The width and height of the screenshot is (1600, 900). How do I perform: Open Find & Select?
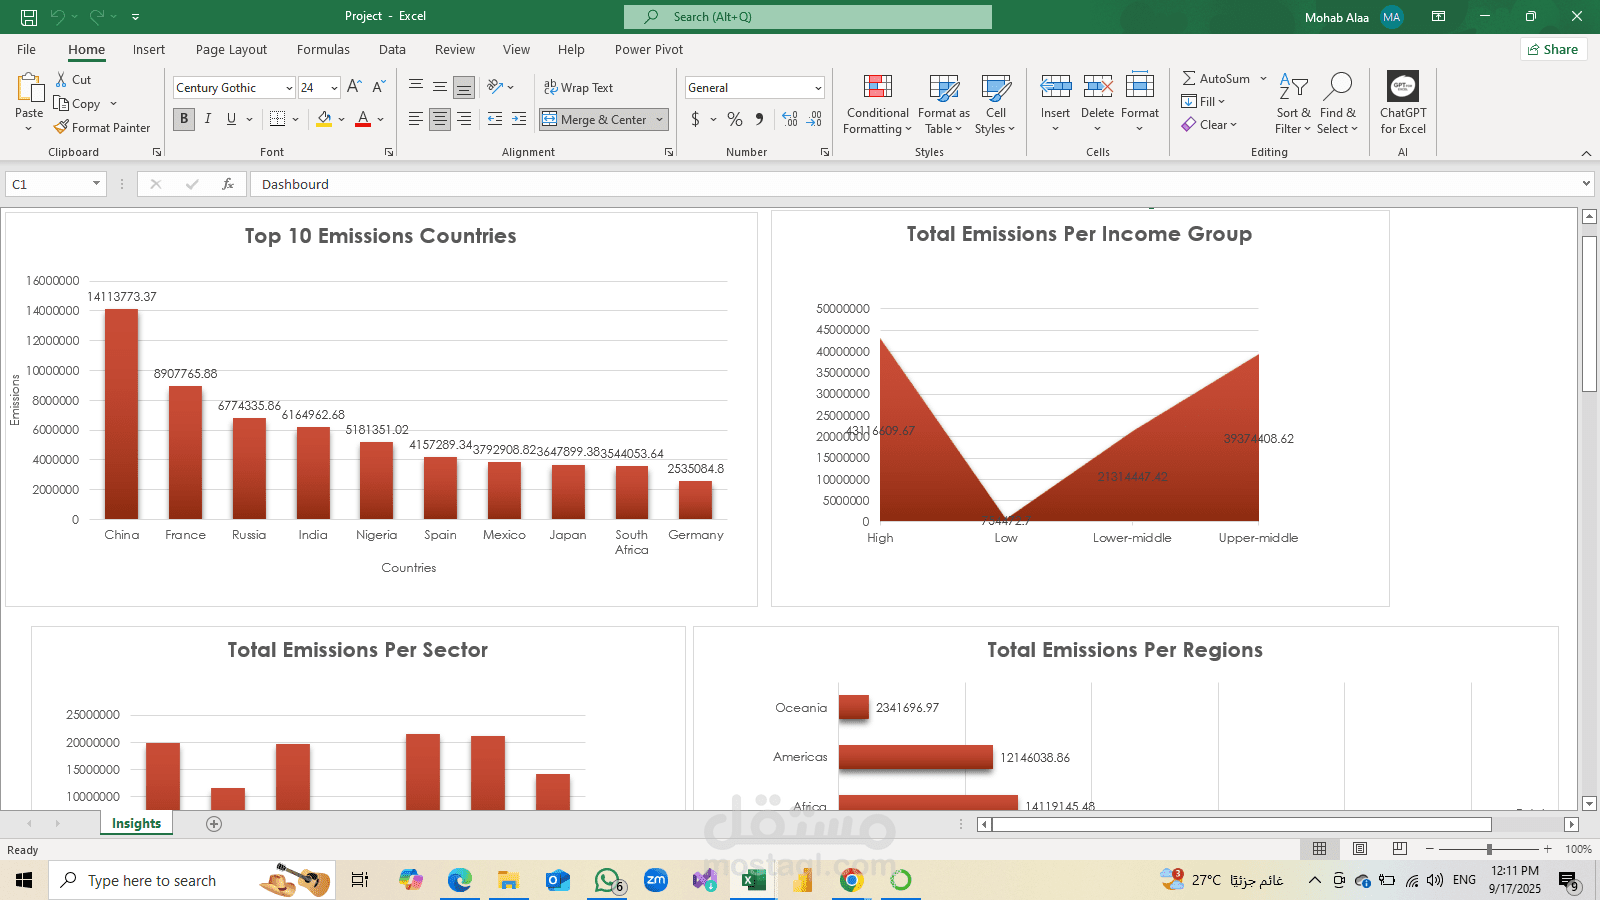tap(1337, 104)
